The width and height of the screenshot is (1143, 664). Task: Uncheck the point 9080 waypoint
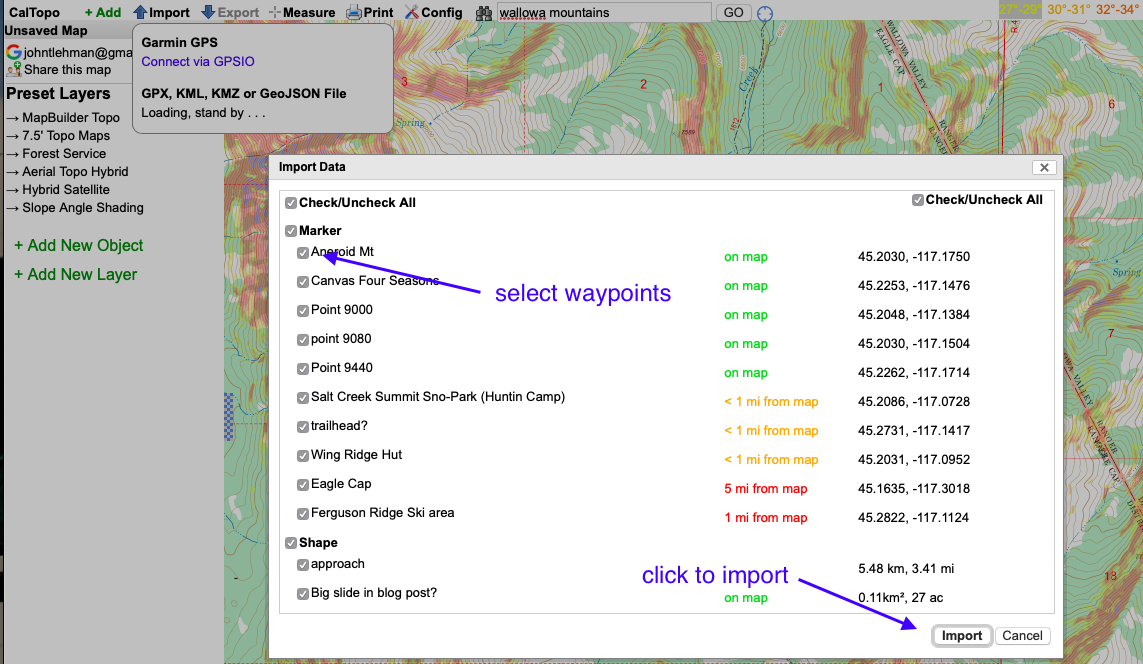point(303,340)
